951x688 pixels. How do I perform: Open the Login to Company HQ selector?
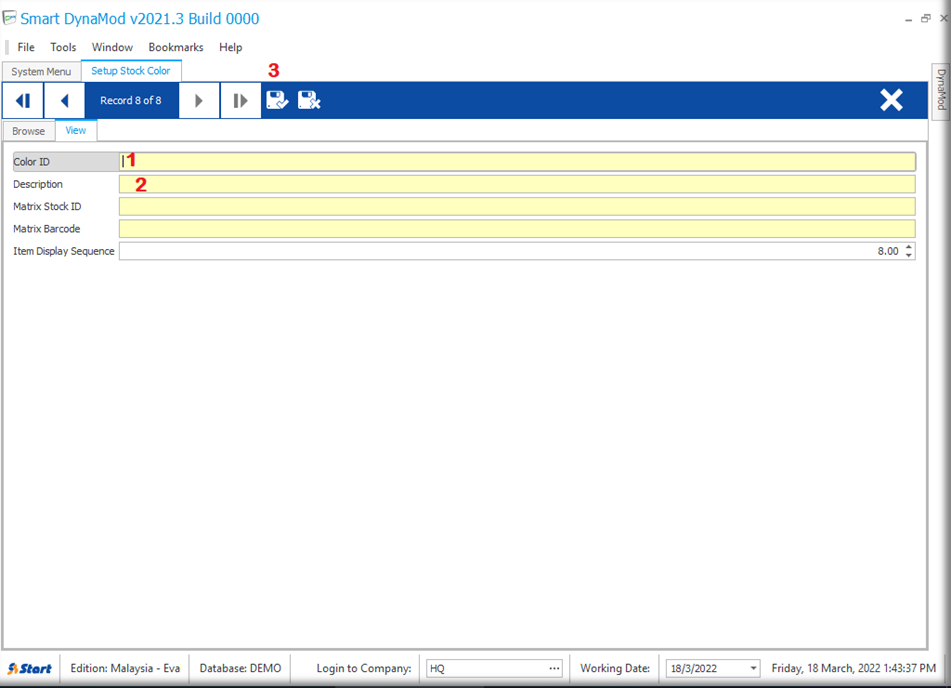click(554, 669)
